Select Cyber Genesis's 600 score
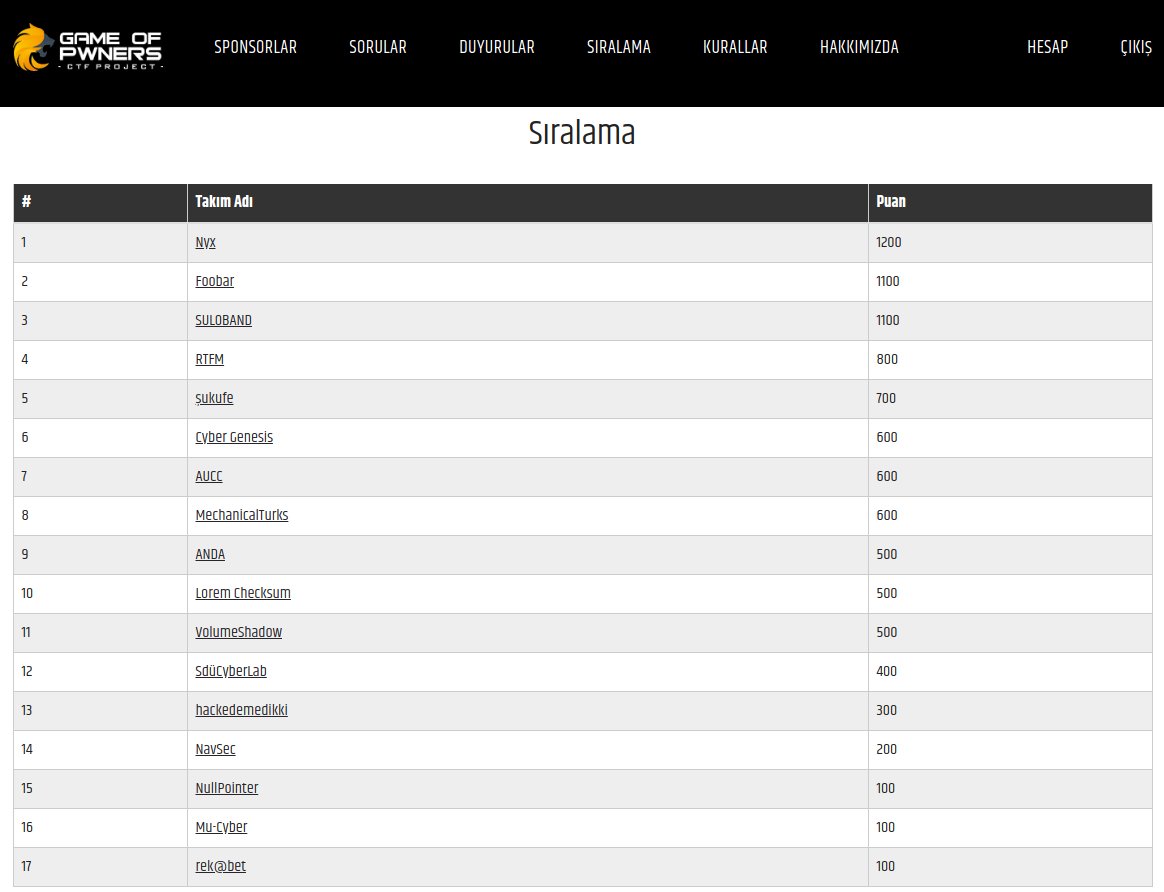1164x892 pixels. tap(1010, 437)
